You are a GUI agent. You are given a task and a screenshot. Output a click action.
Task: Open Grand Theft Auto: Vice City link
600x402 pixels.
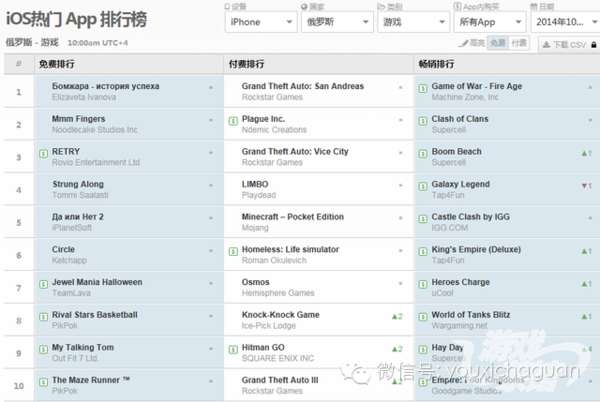tap(295, 151)
